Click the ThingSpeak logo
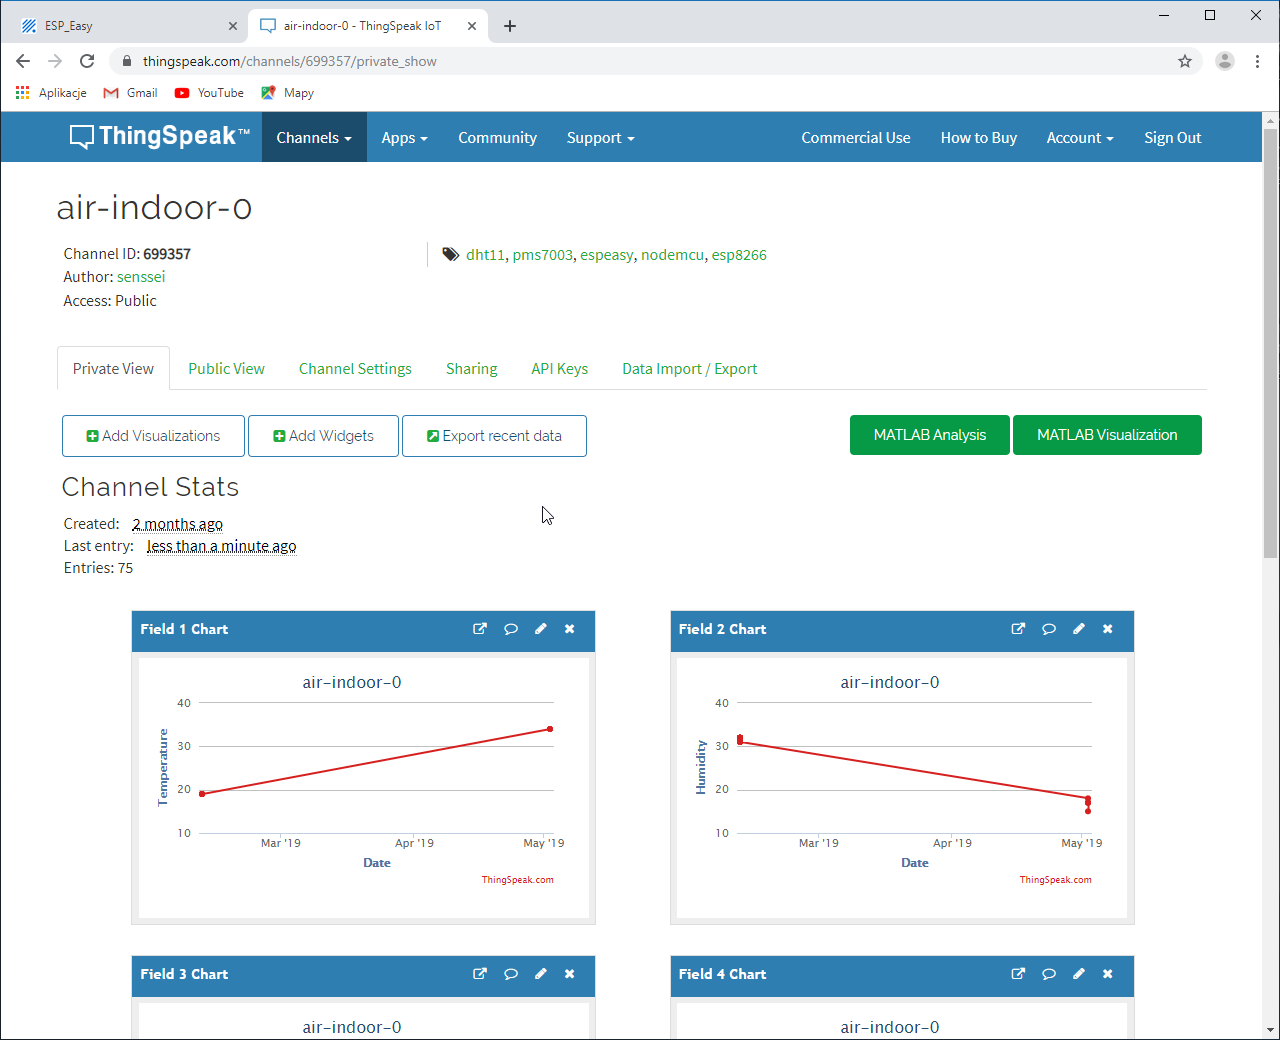1280x1040 pixels. (160, 137)
